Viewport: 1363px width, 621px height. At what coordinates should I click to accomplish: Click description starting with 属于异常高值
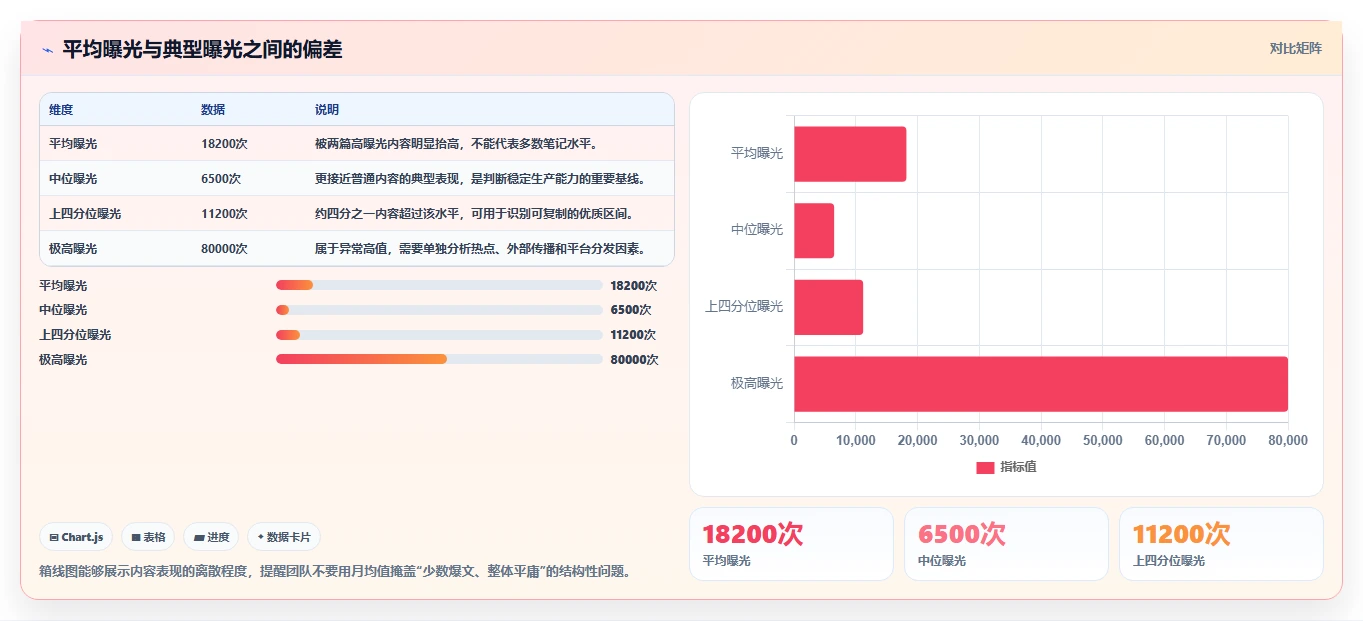pyautogui.click(x=480, y=249)
